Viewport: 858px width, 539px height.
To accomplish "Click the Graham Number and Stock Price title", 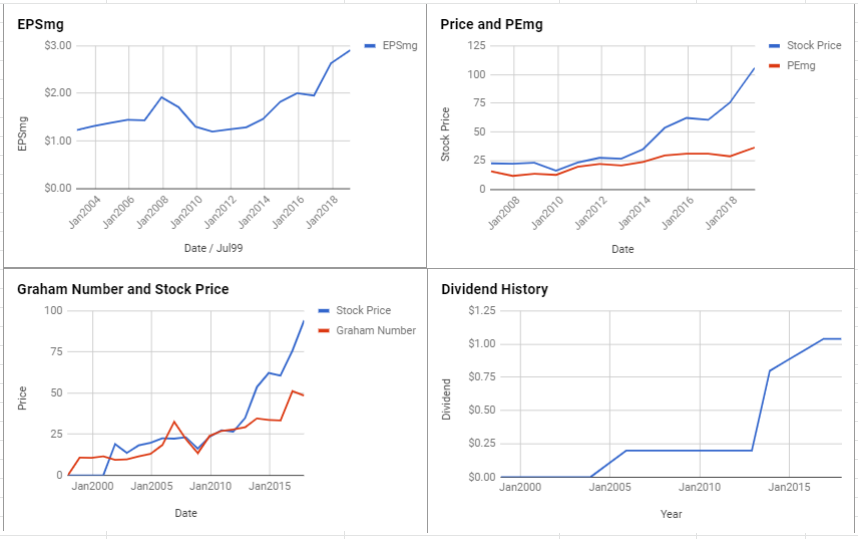I will (x=123, y=289).
